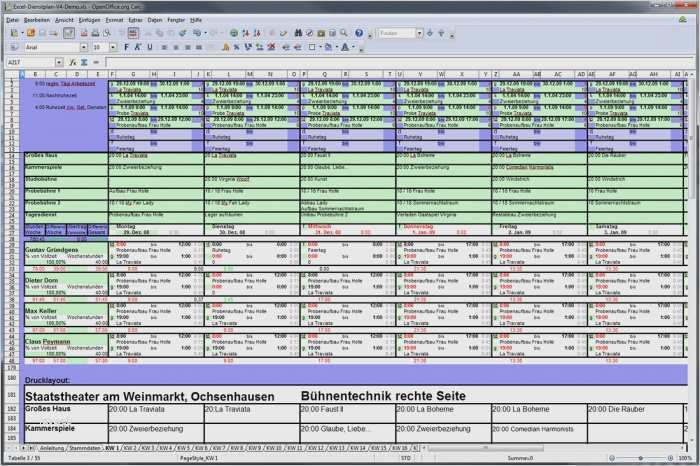Click the Increase Indent icon

tap(298, 47)
